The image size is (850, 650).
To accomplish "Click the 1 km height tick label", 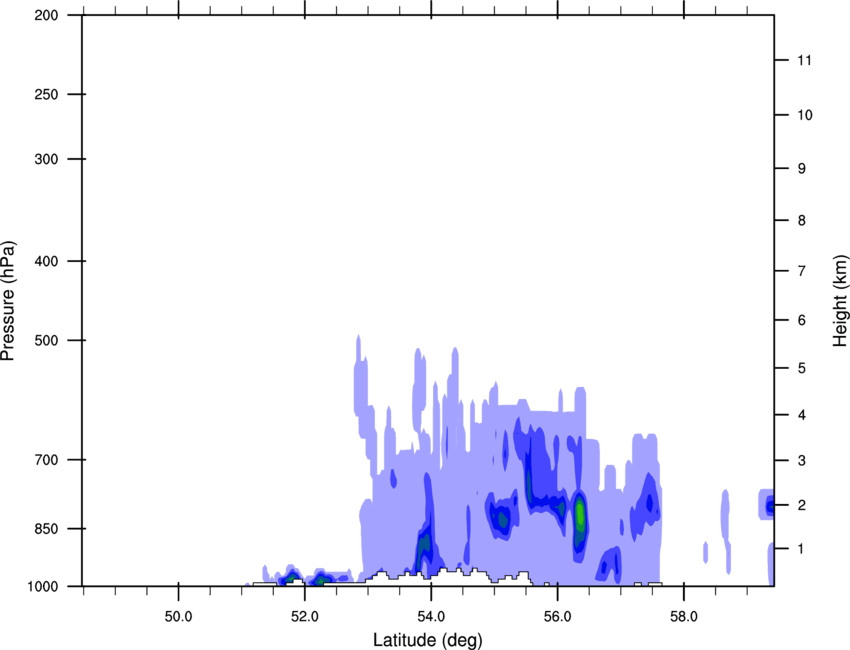I will pyautogui.click(x=800, y=549).
